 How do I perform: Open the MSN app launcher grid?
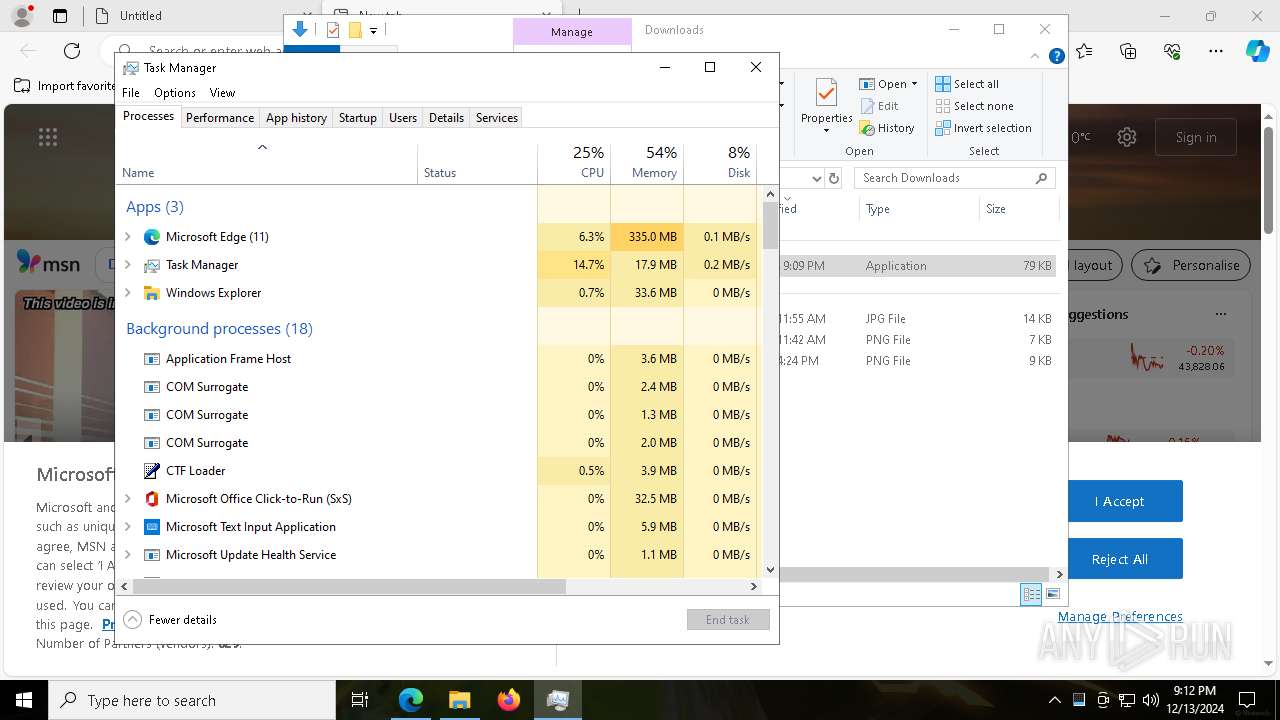coord(48,137)
